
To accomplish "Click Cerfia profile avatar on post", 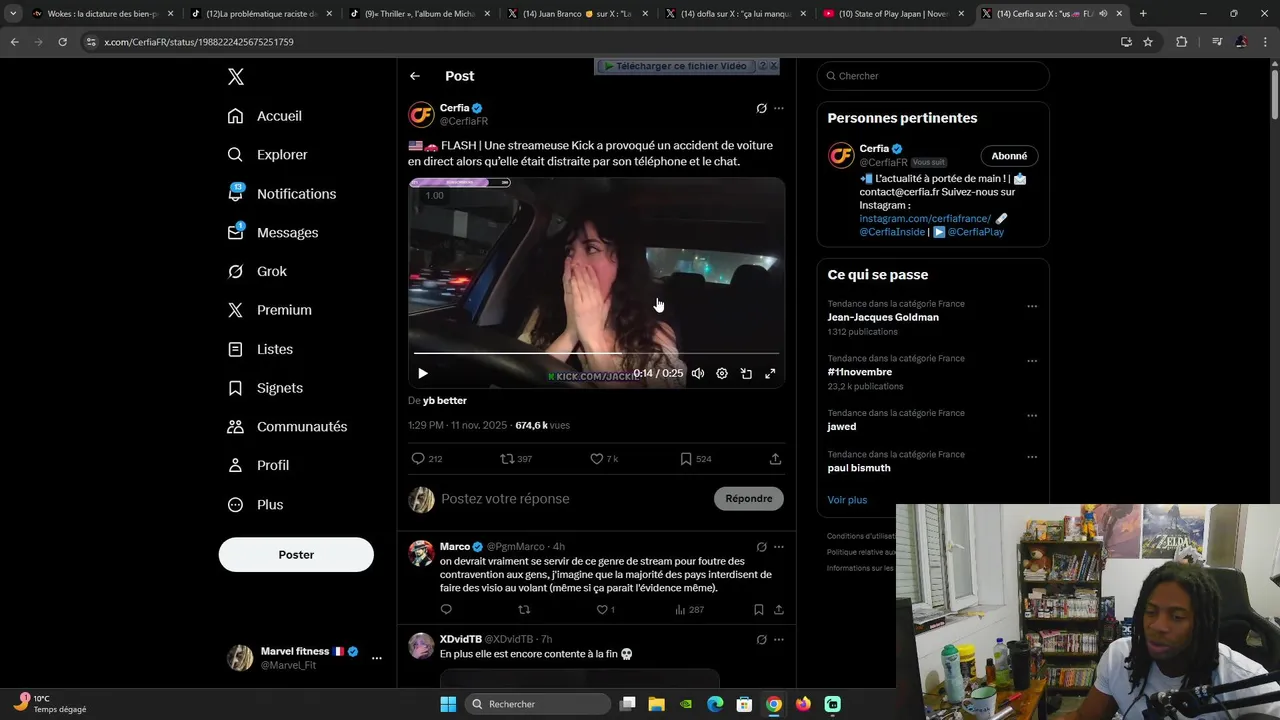I will point(421,114).
